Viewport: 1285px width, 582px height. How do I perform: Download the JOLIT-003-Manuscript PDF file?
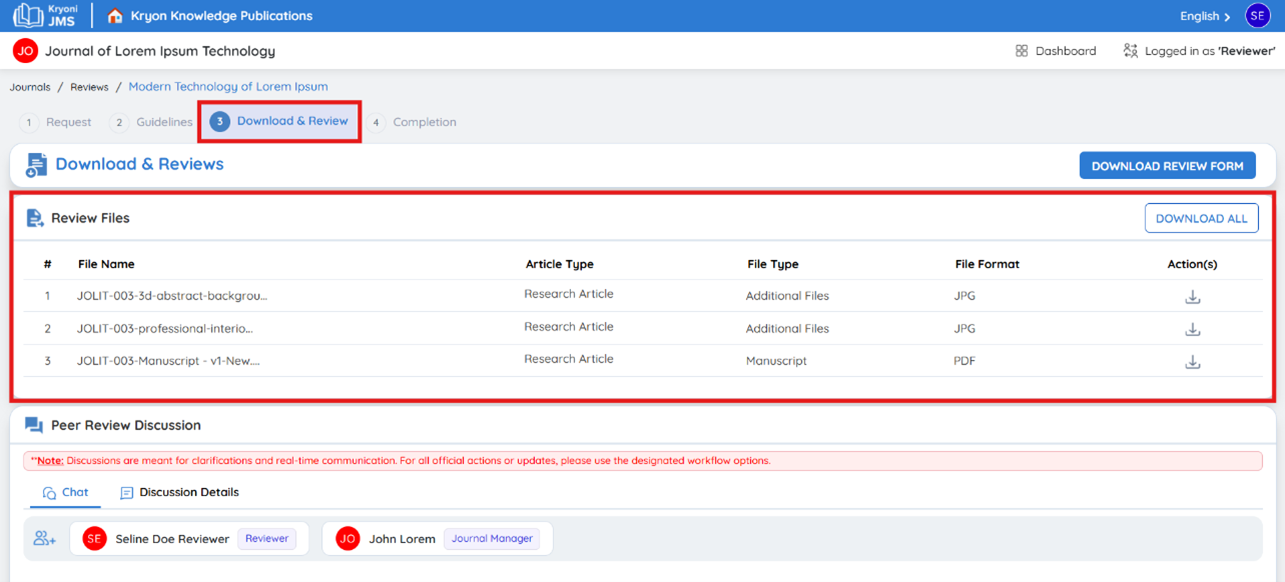coord(1192,362)
